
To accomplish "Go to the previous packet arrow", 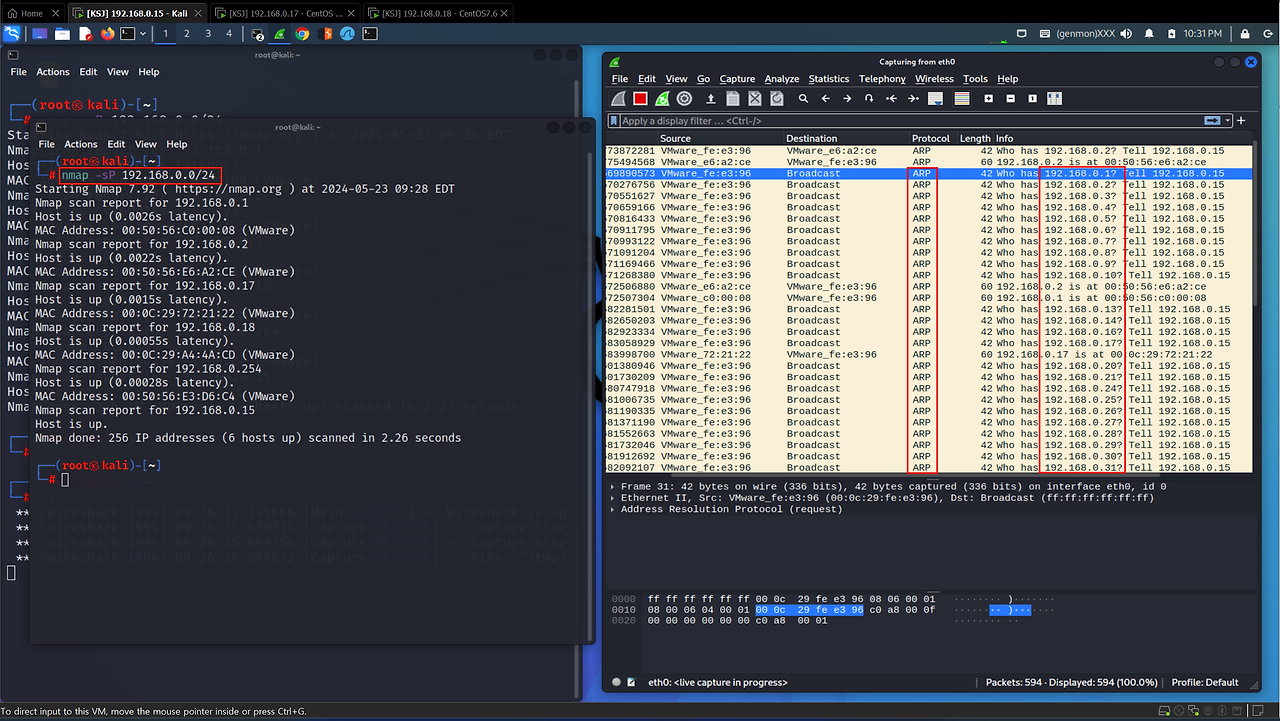I will (825, 99).
